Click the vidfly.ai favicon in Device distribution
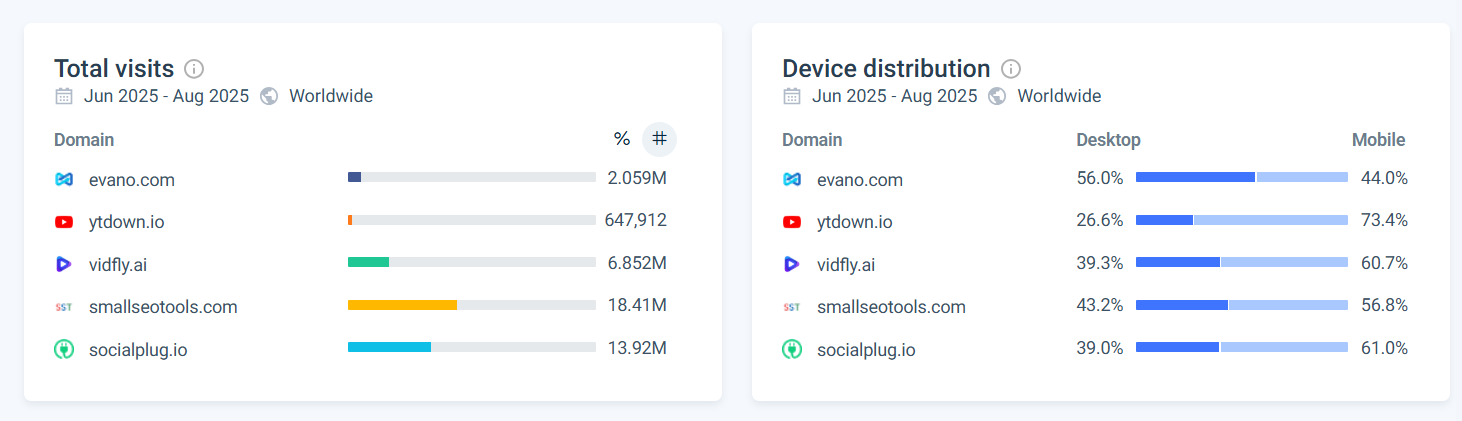This screenshot has height=421, width=1462. [x=792, y=265]
